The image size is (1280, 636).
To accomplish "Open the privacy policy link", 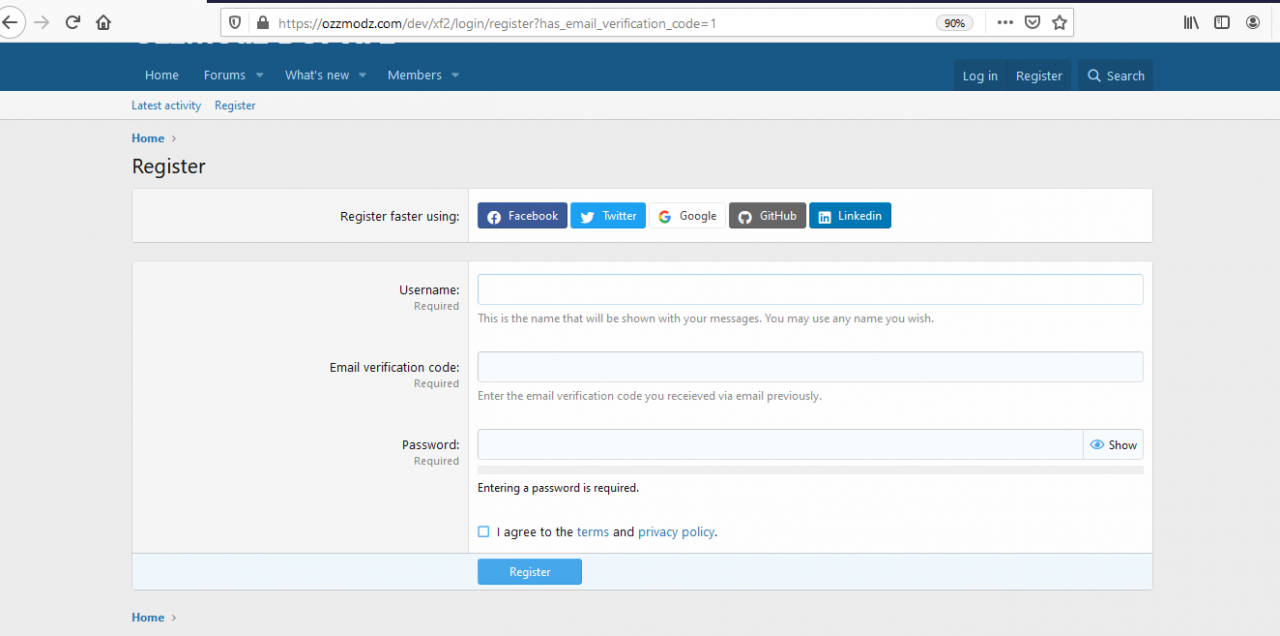I will 676,531.
